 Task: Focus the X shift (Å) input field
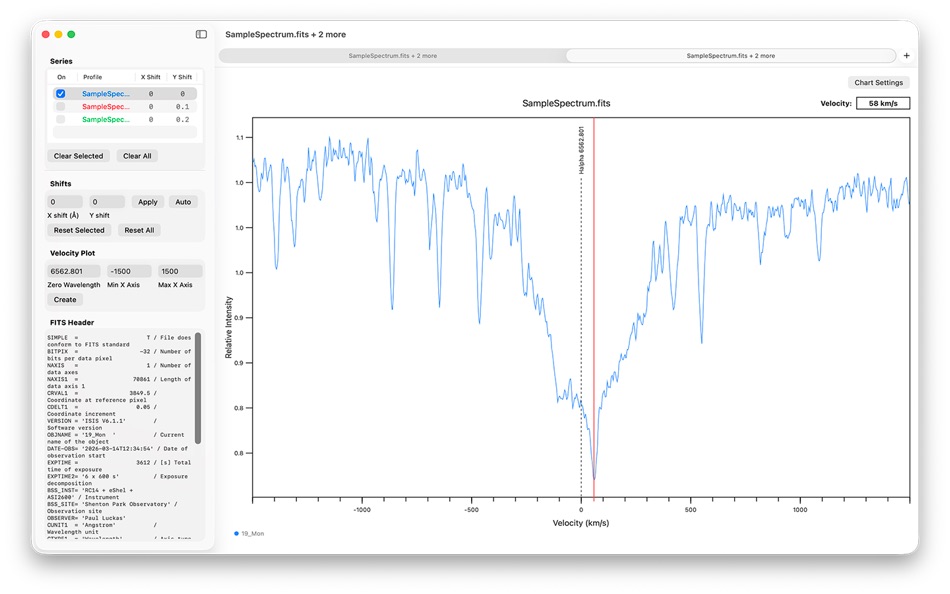point(65,202)
